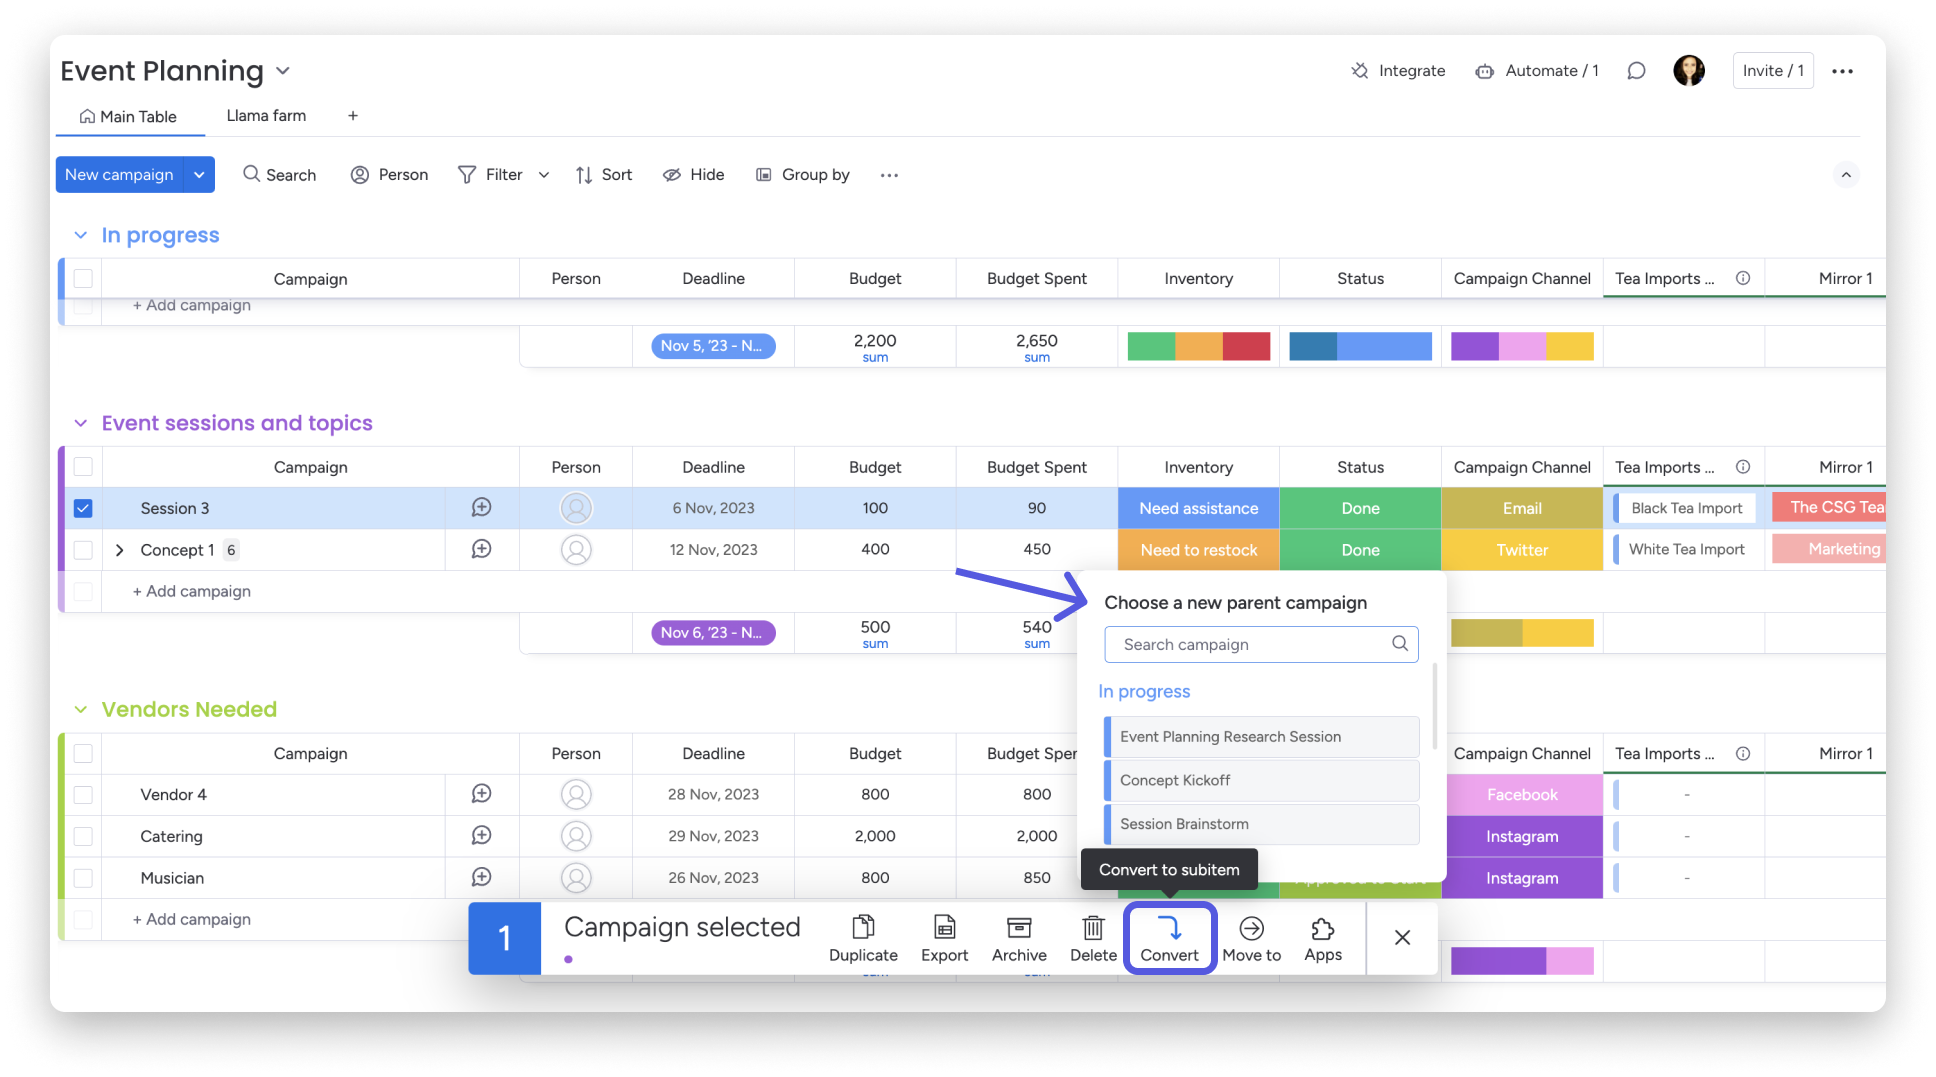This screenshot has height=1077, width=1936.
Task: Open the New campaign dropdown arrow
Action: [199, 175]
